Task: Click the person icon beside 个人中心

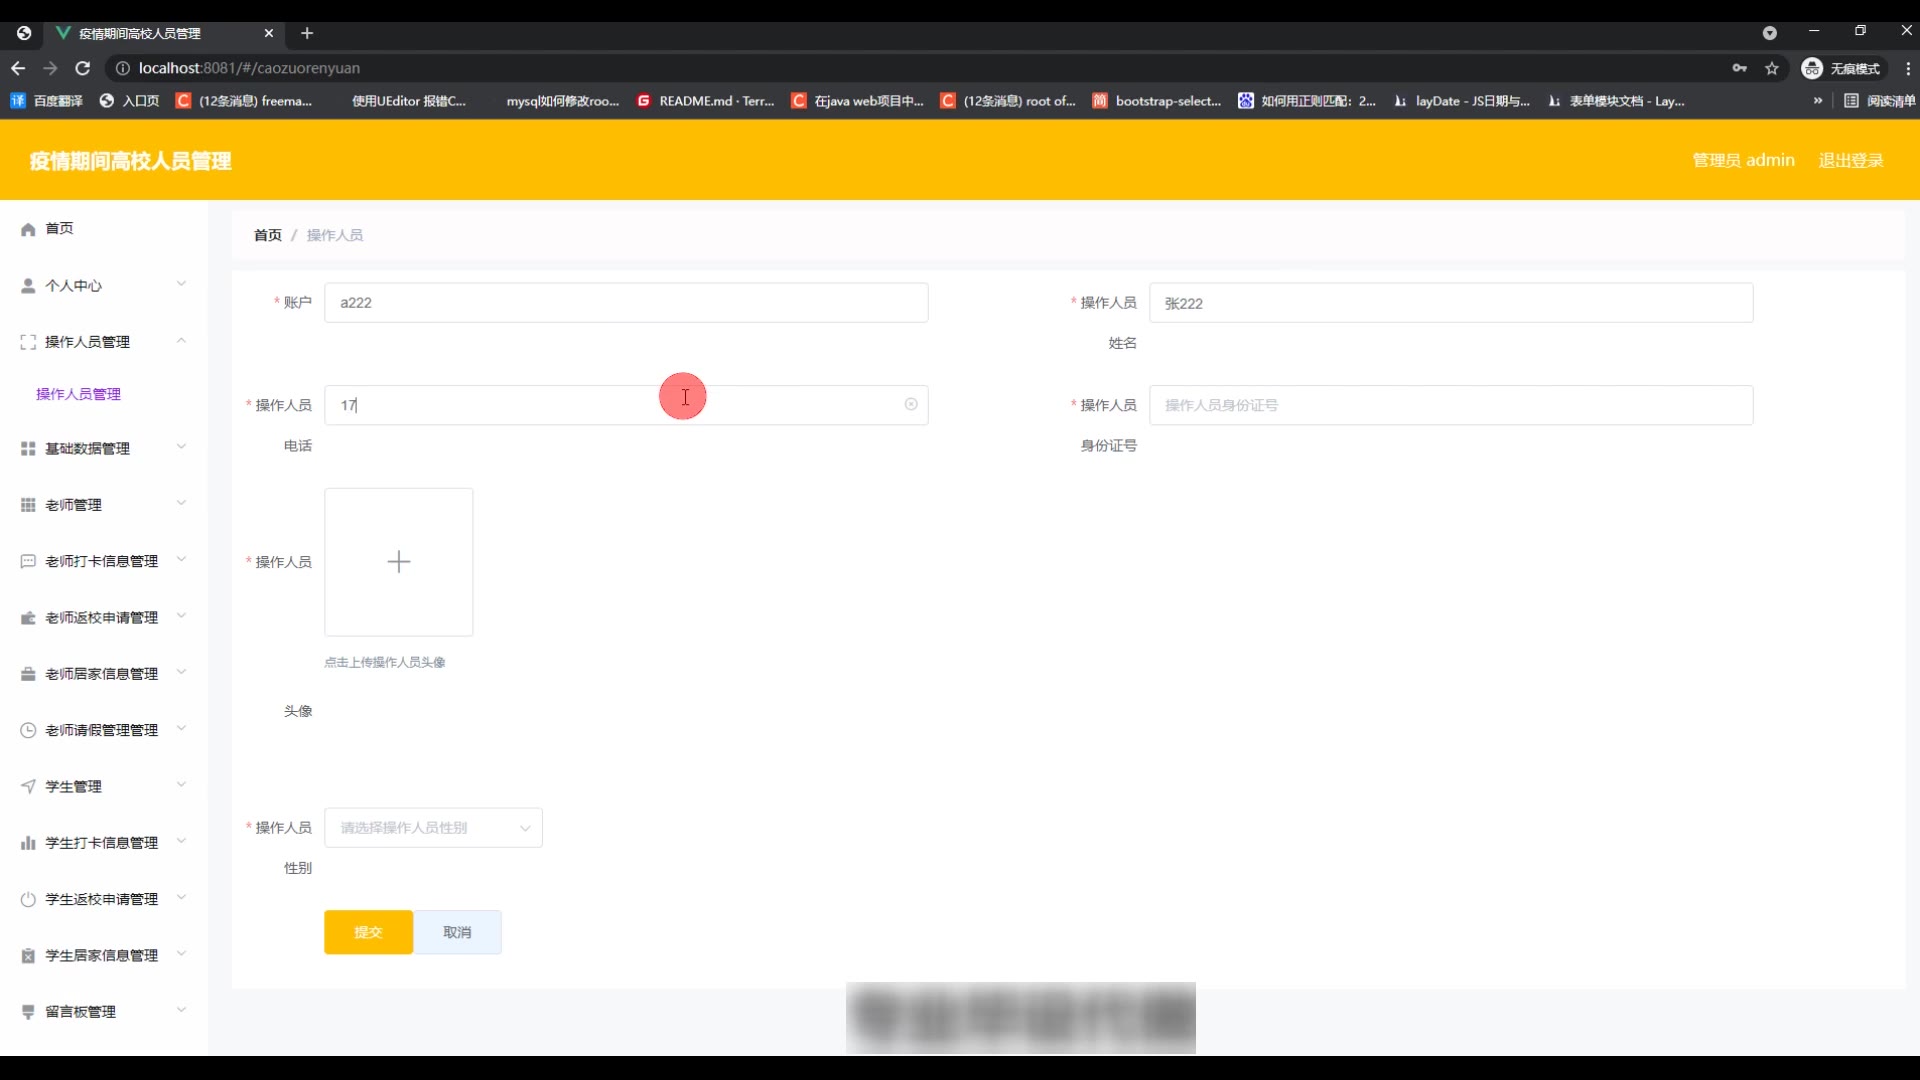Action: point(28,286)
